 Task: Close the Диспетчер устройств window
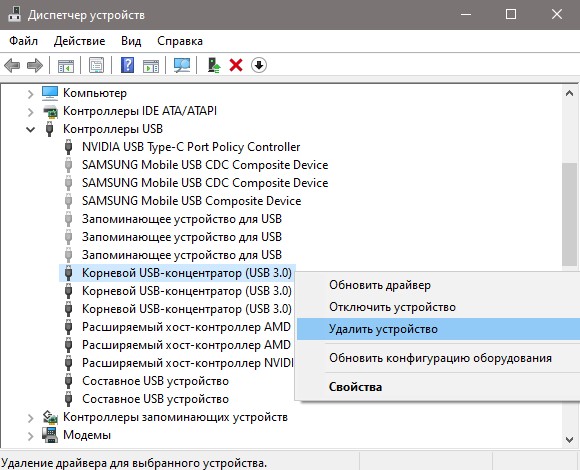(557, 14)
